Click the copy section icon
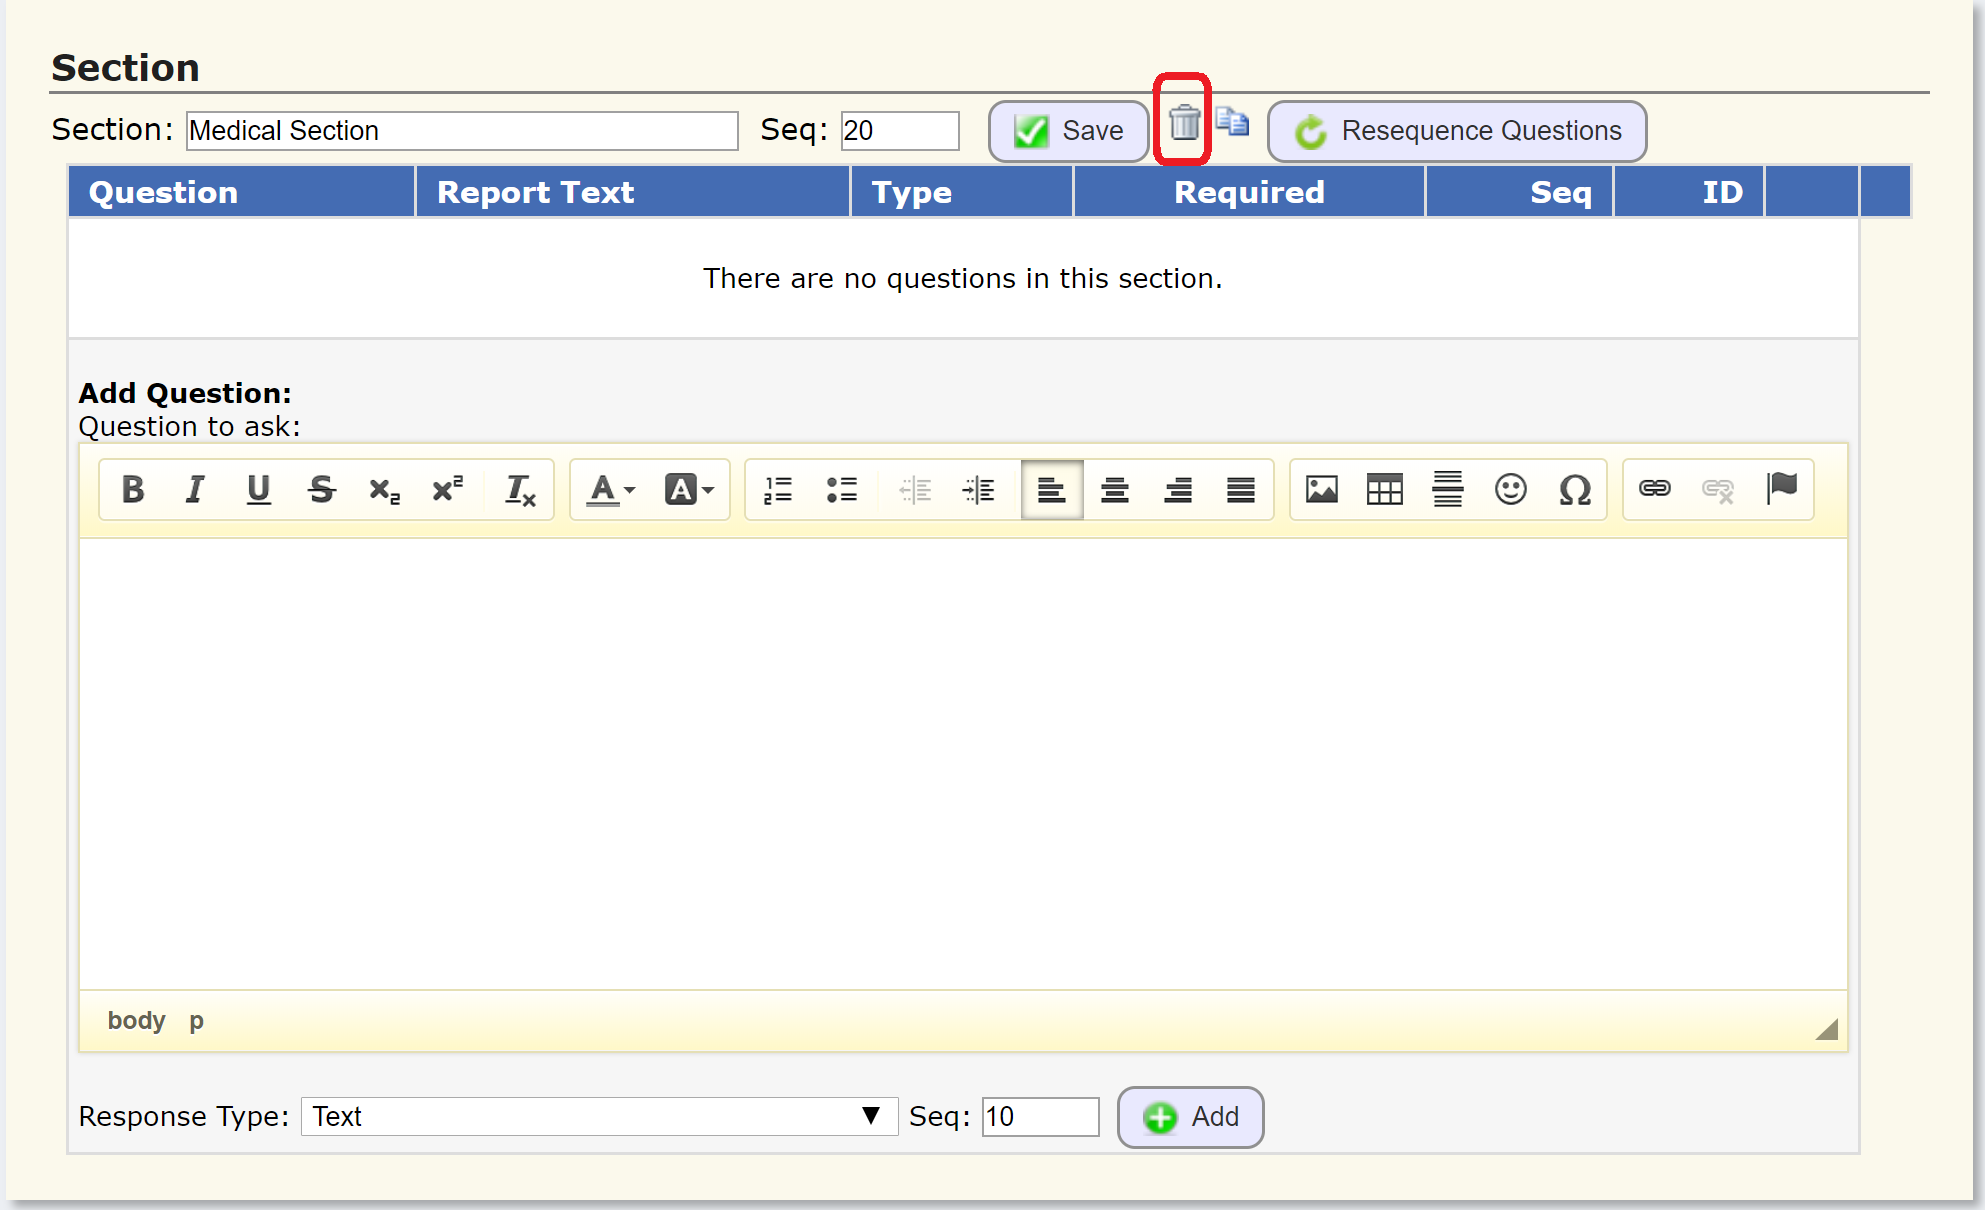The height and width of the screenshot is (1210, 1985). 1232,122
